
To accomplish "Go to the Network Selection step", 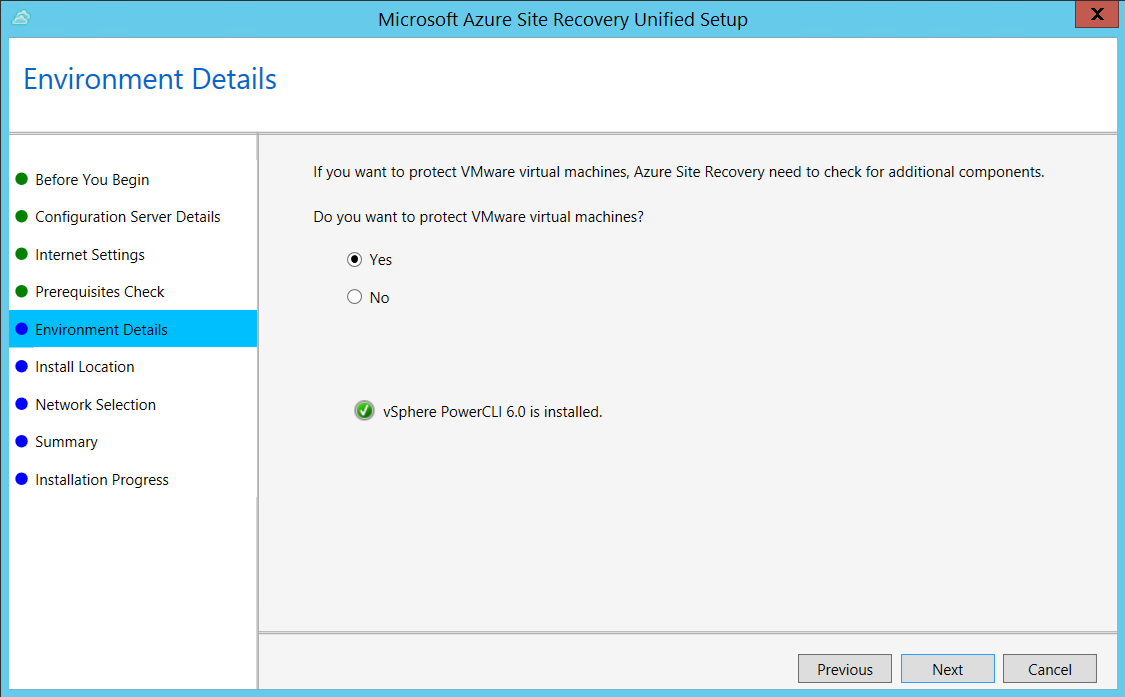I will click(95, 404).
